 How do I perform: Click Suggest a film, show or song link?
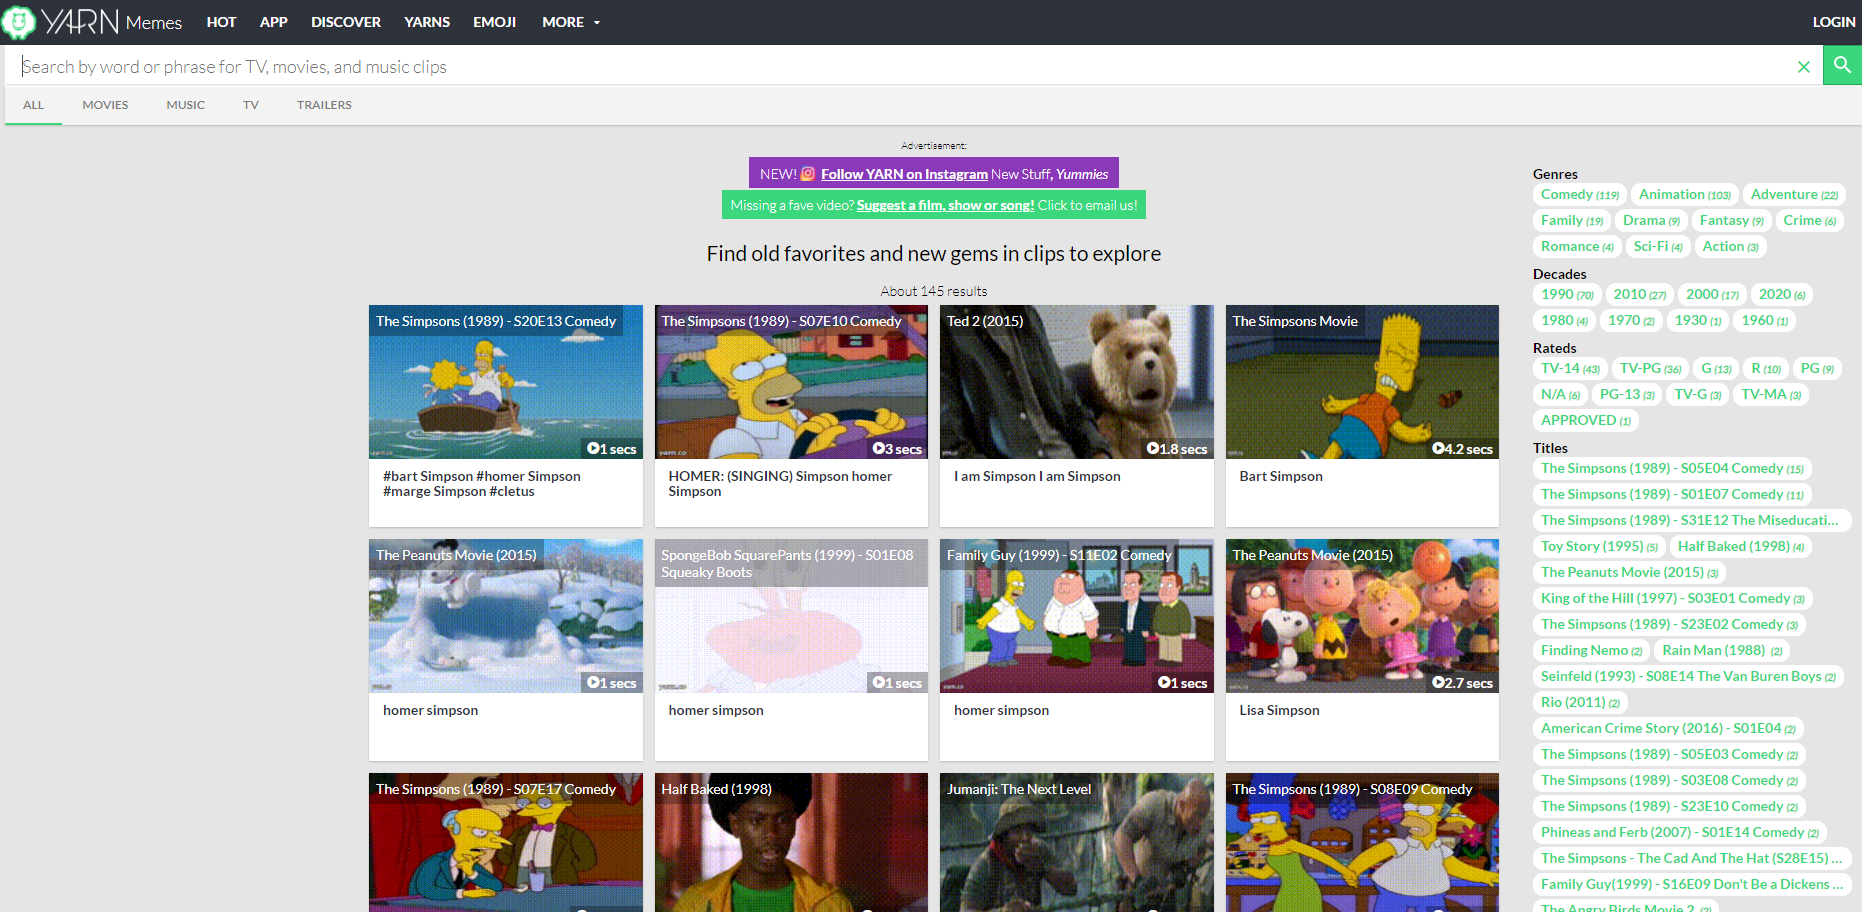click(945, 205)
